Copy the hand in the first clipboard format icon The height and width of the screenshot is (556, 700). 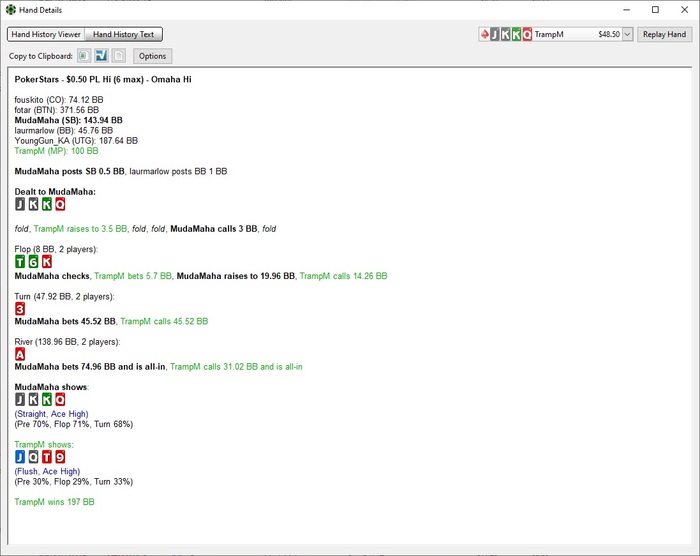click(83, 56)
